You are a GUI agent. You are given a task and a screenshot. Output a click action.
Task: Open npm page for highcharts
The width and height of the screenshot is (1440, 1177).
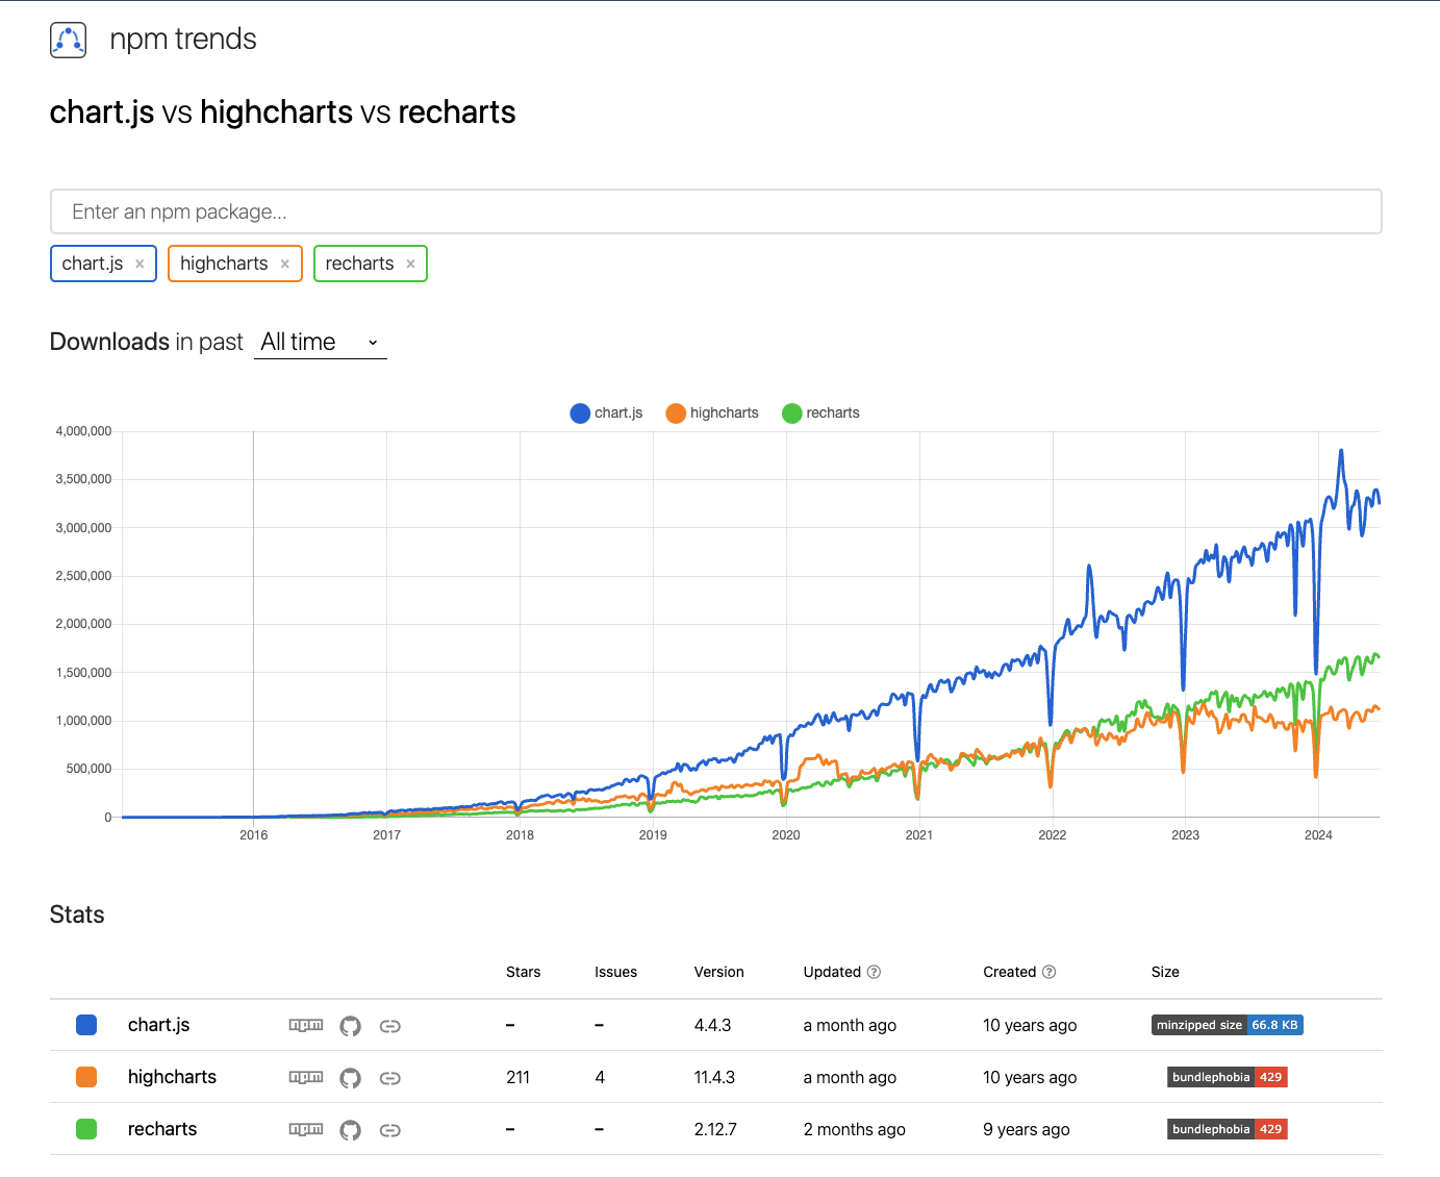[x=306, y=1077]
